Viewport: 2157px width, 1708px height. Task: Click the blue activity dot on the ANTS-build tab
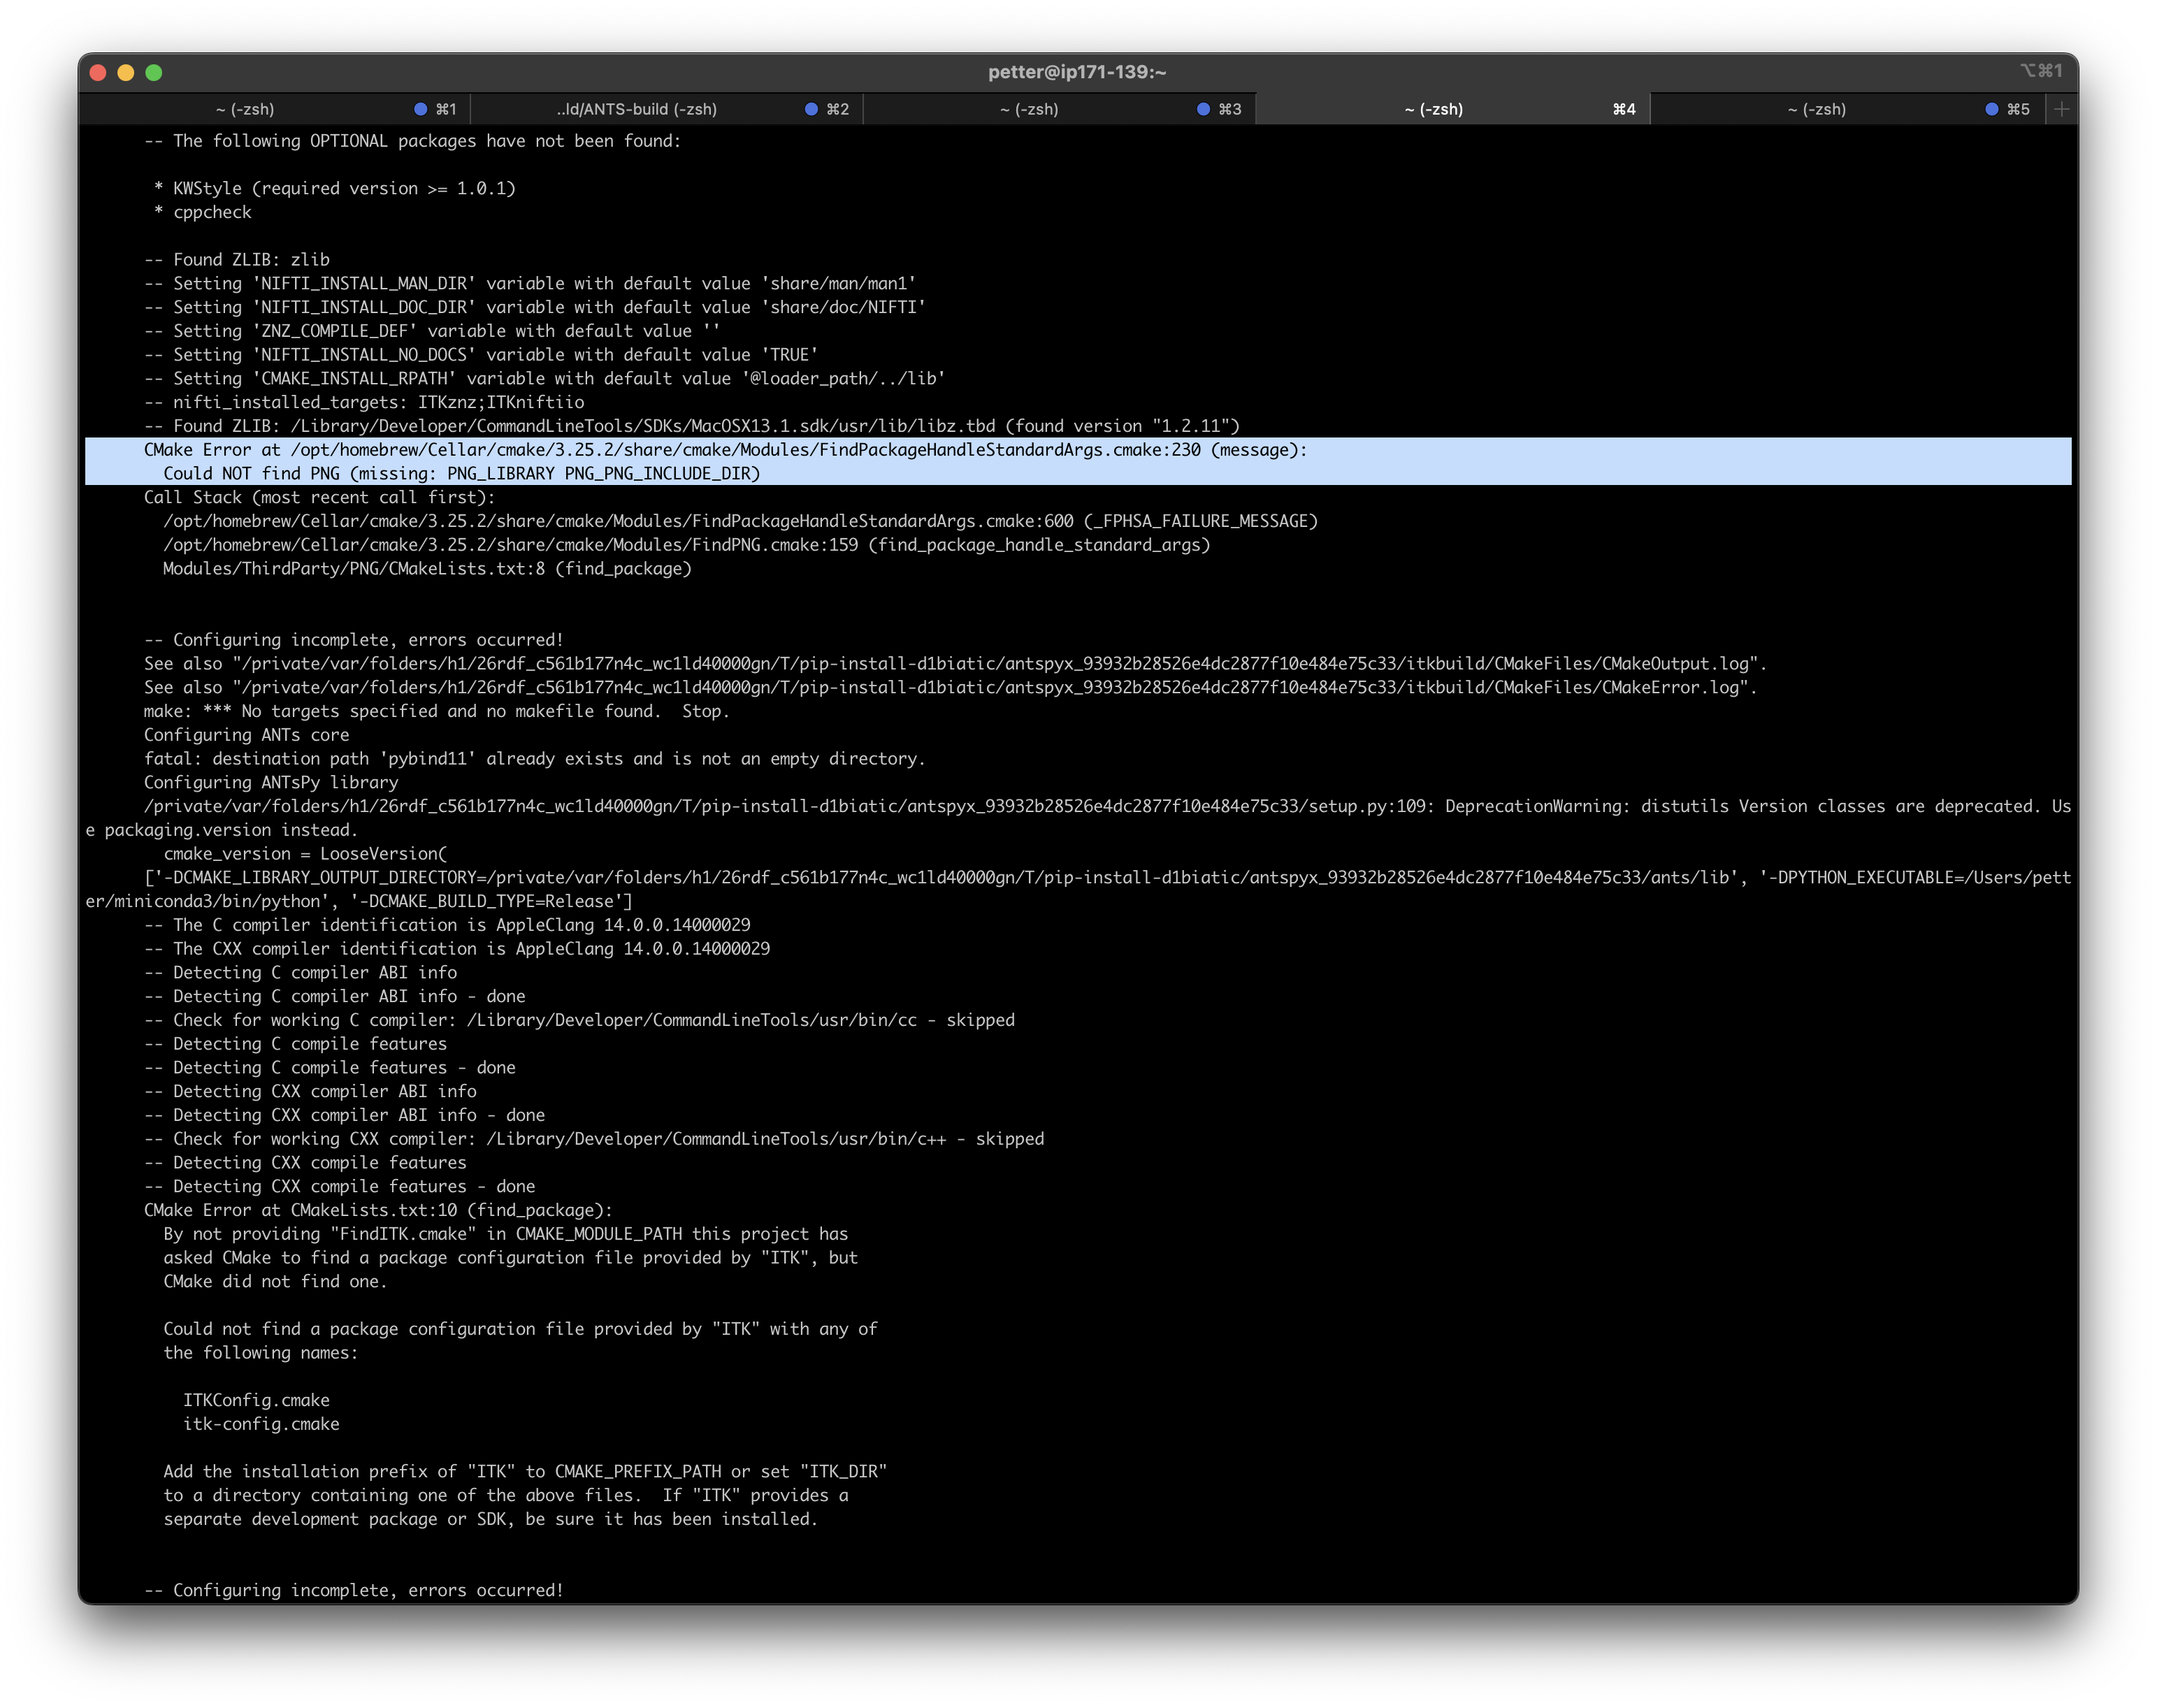[x=811, y=110]
